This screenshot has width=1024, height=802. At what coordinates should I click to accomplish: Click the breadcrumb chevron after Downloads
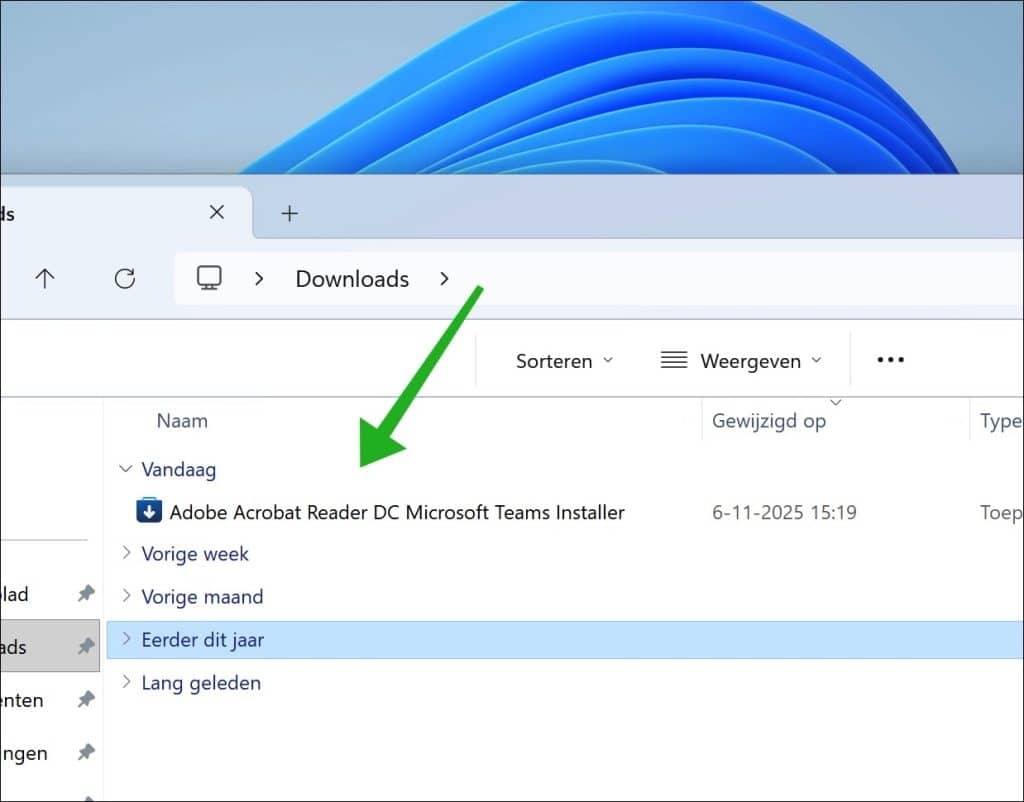444,279
